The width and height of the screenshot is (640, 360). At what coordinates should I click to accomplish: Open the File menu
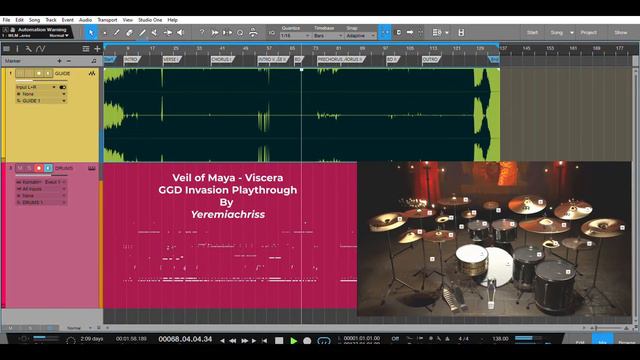[6, 20]
